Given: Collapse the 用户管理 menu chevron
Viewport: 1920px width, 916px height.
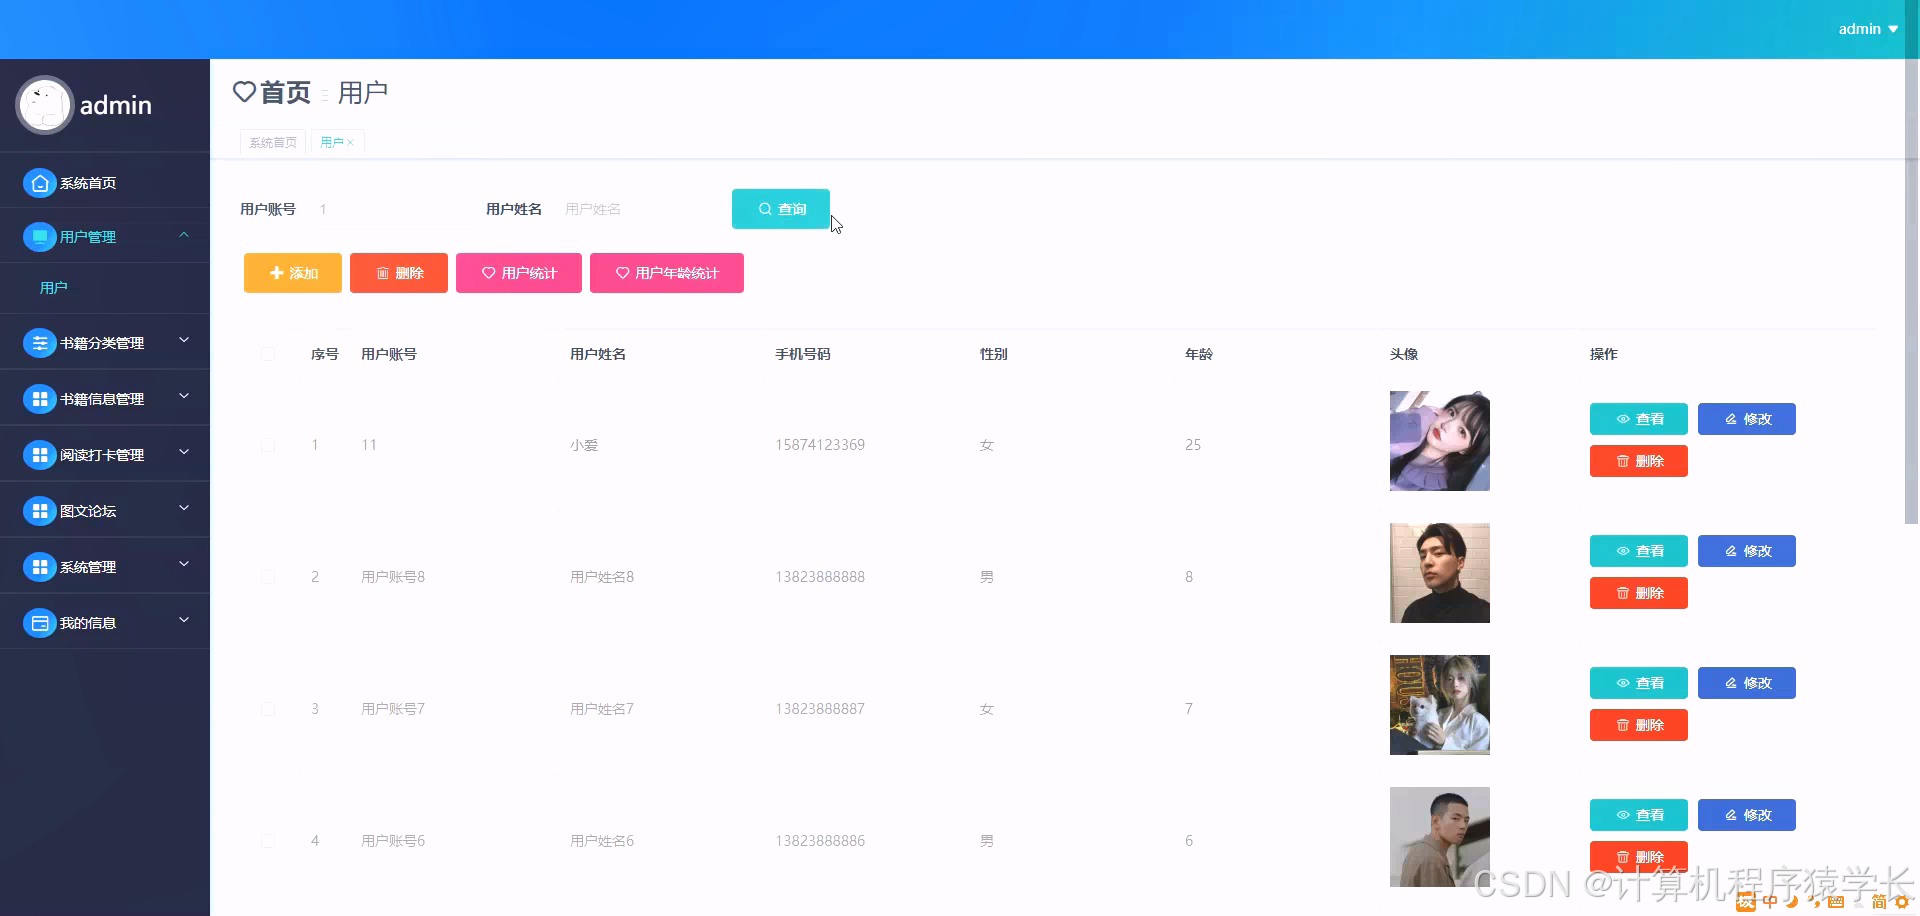Looking at the screenshot, I should (184, 235).
